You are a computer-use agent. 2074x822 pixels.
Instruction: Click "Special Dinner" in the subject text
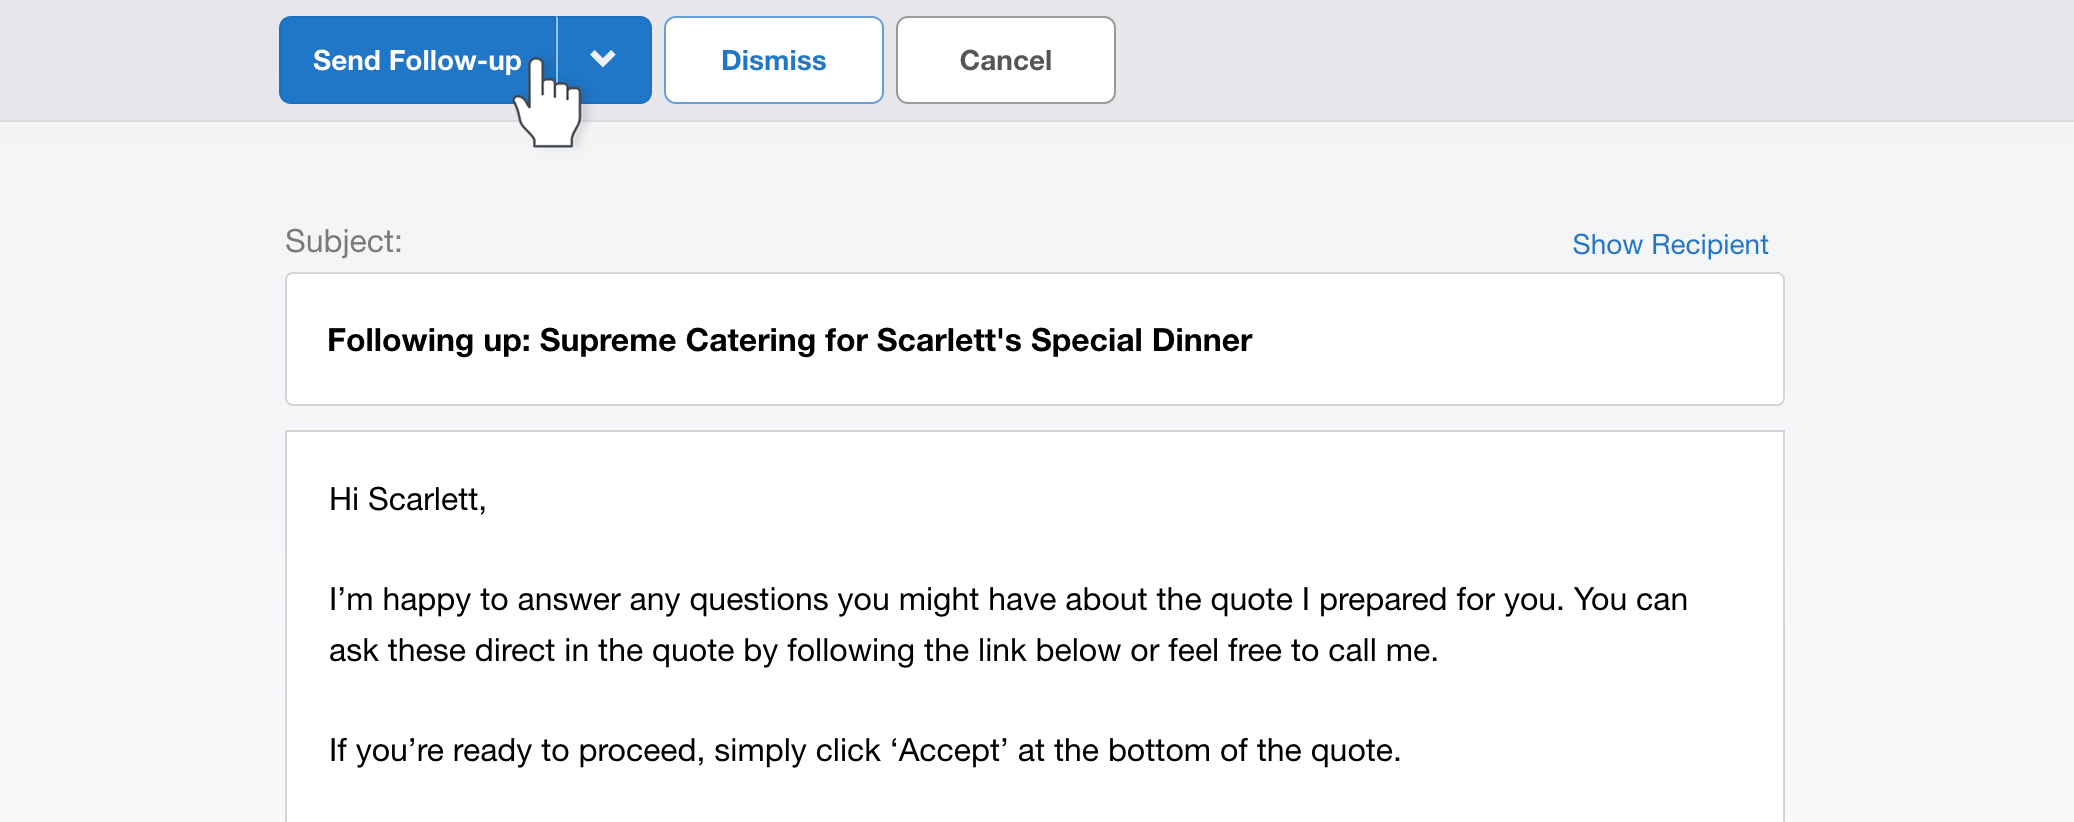[x=1141, y=340]
